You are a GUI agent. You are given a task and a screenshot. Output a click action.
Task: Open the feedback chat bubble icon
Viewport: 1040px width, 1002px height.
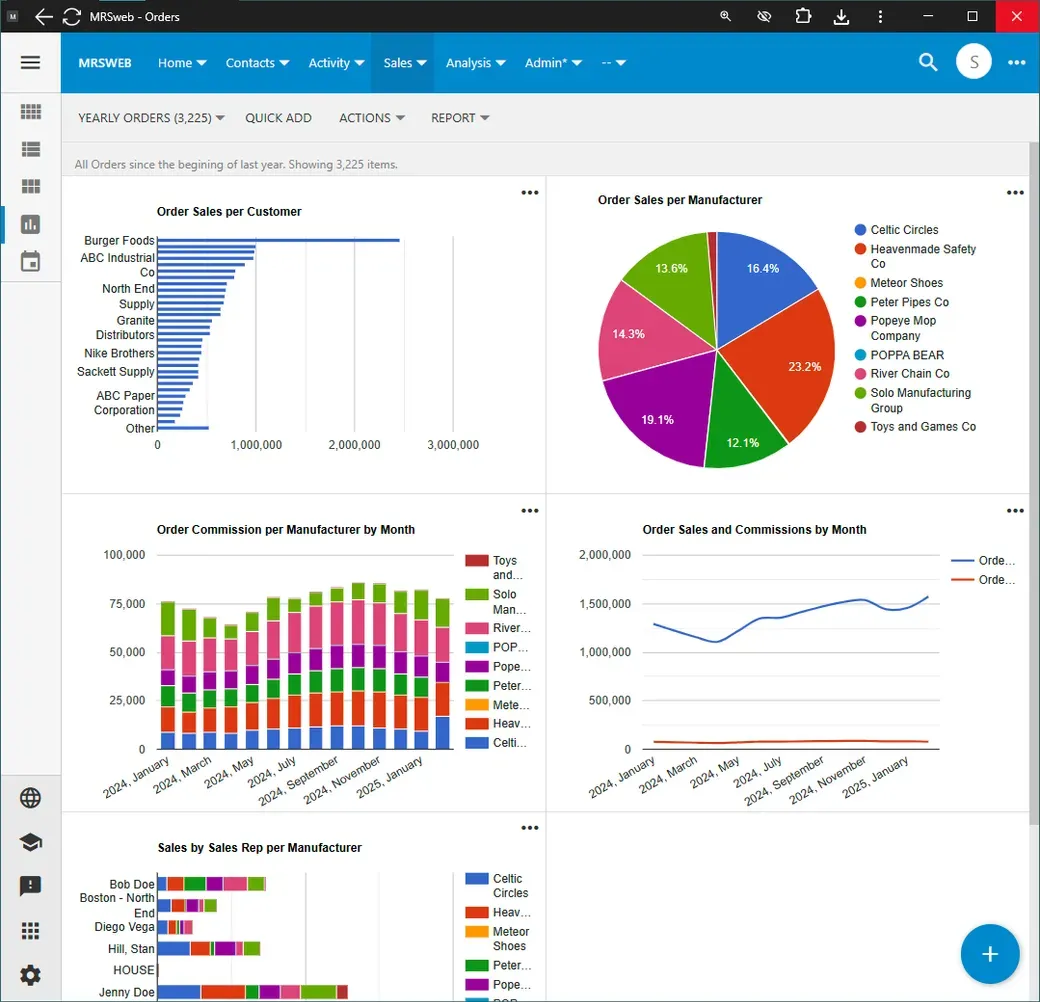[31, 886]
